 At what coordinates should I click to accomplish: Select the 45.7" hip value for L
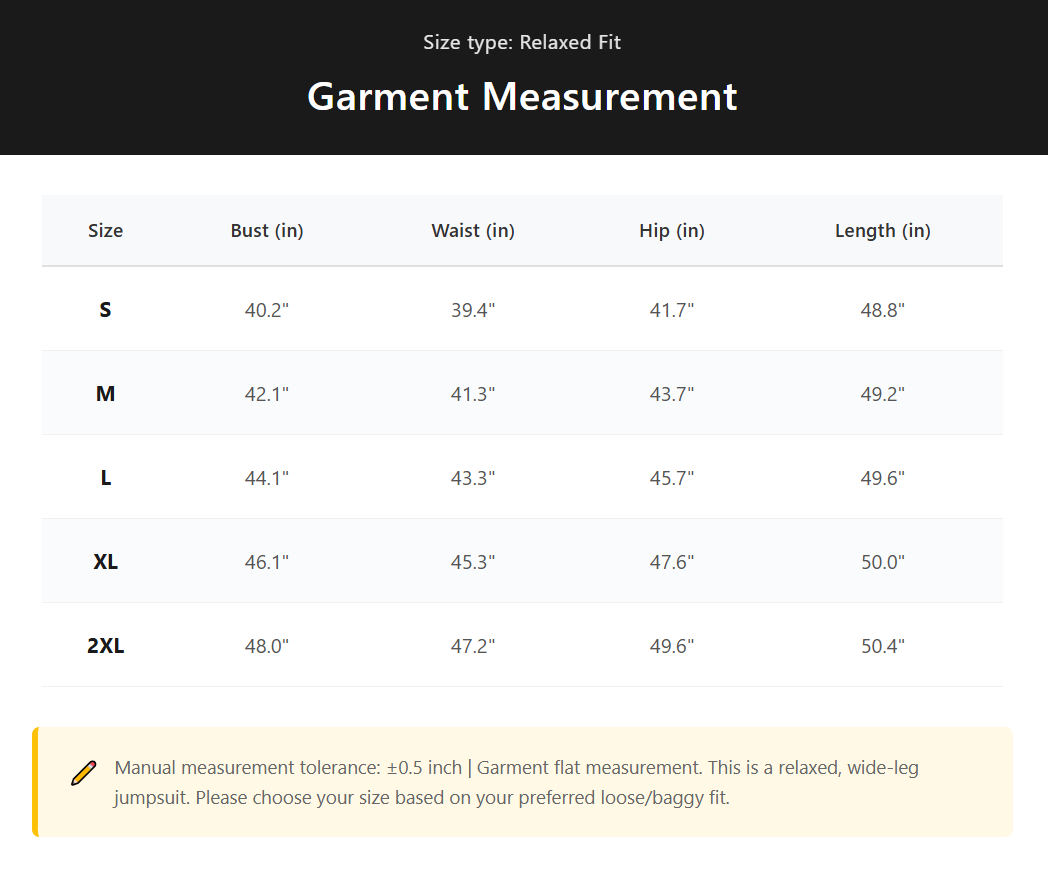(x=672, y=478)
